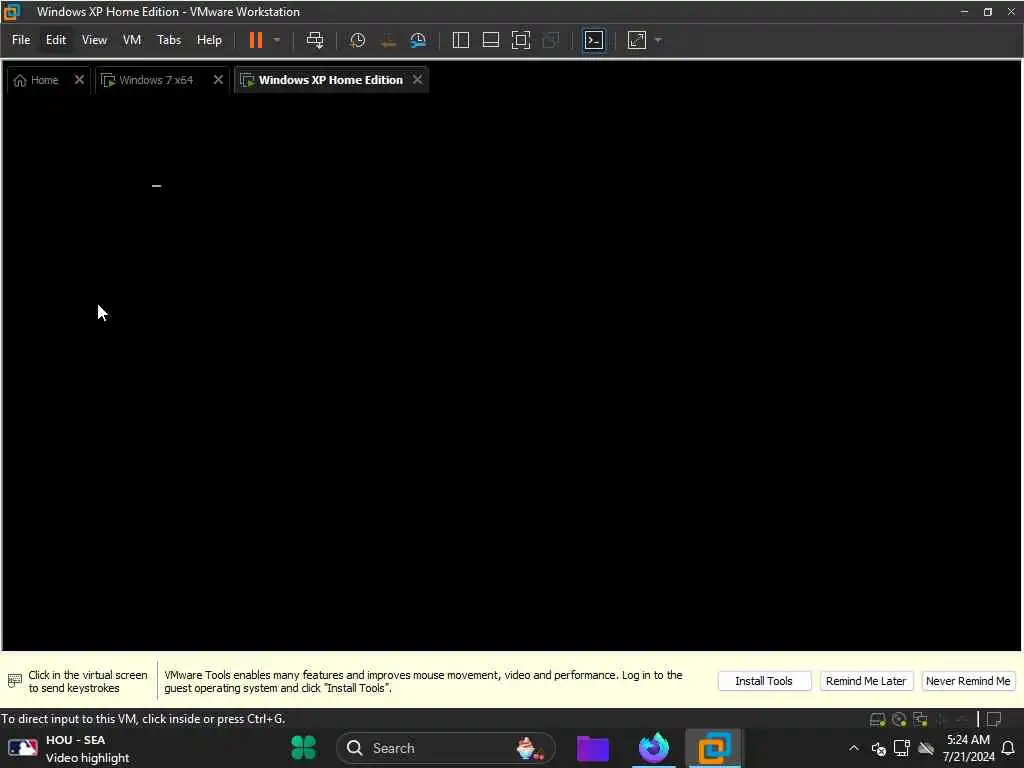The height and width of the screenshot is (768, 1024).
Task: Show hidden system tray icons
Action: (854, 748)
